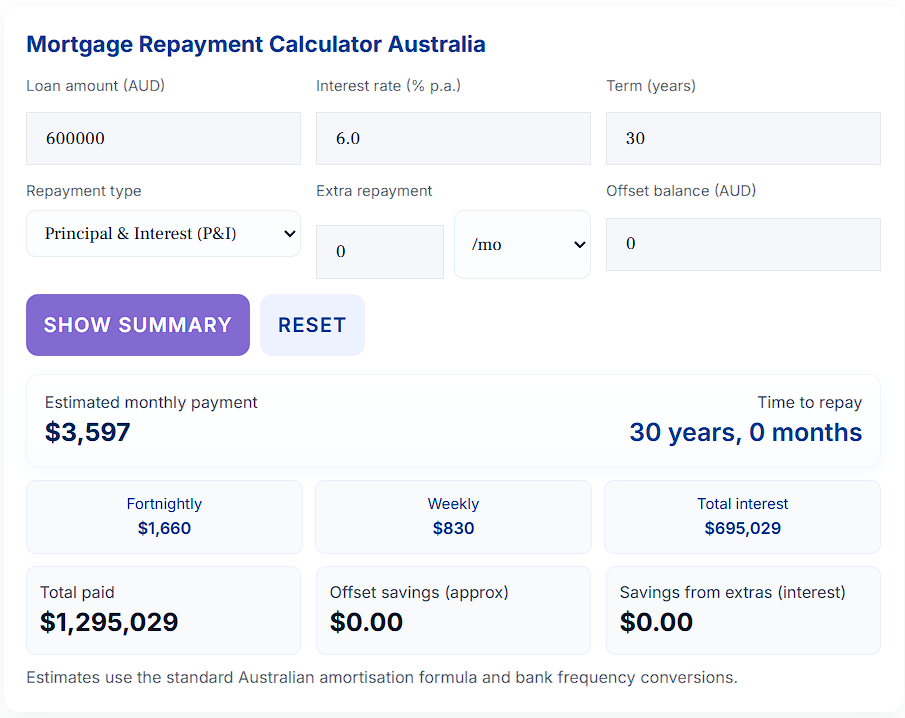The width and height of the screenshot is (905, 718).
Task: Click the Total paid $1,295,029 card
Action: coord(163,611)
